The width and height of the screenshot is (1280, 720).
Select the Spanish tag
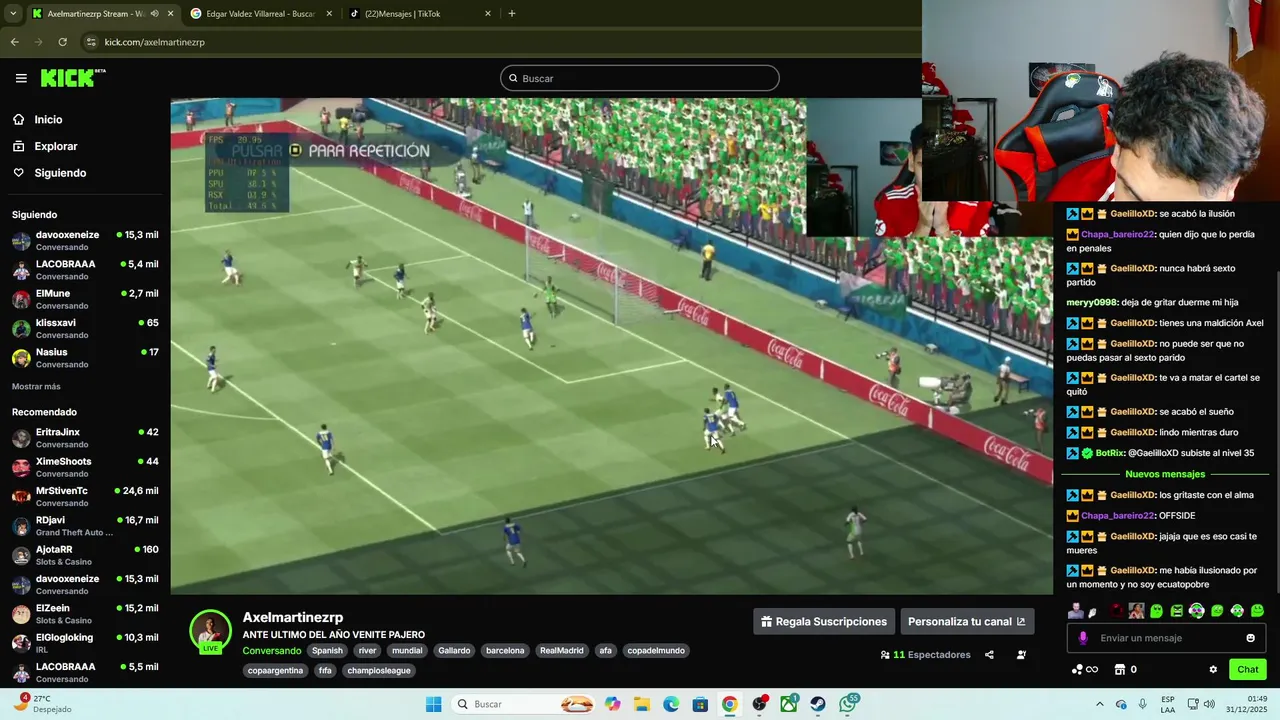pyautogui.click(x=327, y=651)
